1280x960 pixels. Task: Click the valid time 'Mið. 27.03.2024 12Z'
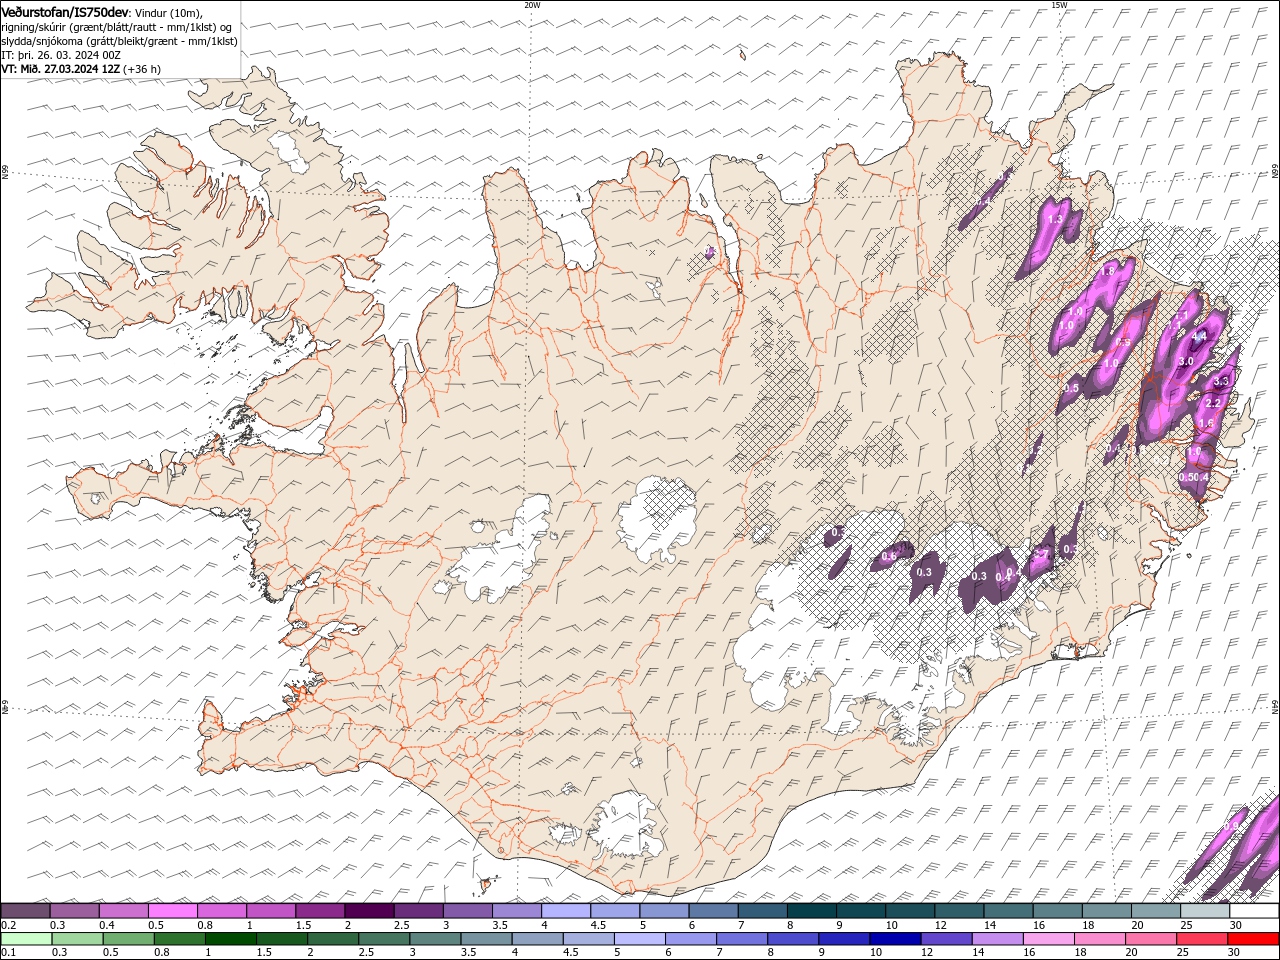[x=69, y=69]
